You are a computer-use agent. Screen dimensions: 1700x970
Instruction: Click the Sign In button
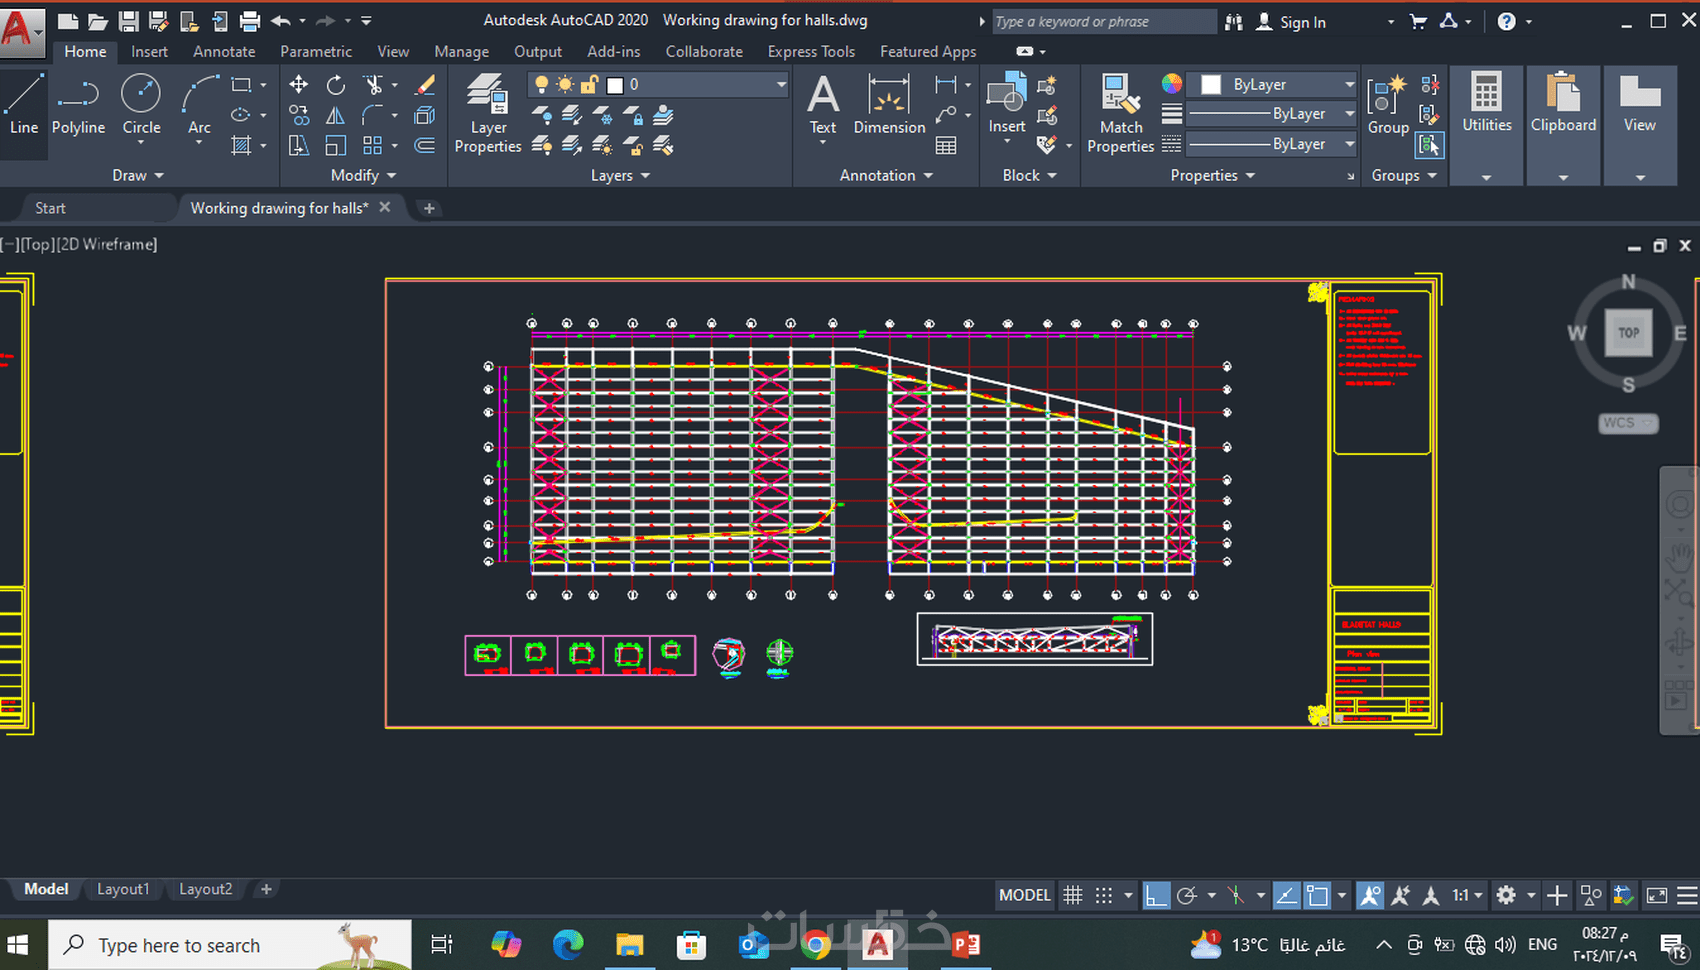click(1302, 22)
